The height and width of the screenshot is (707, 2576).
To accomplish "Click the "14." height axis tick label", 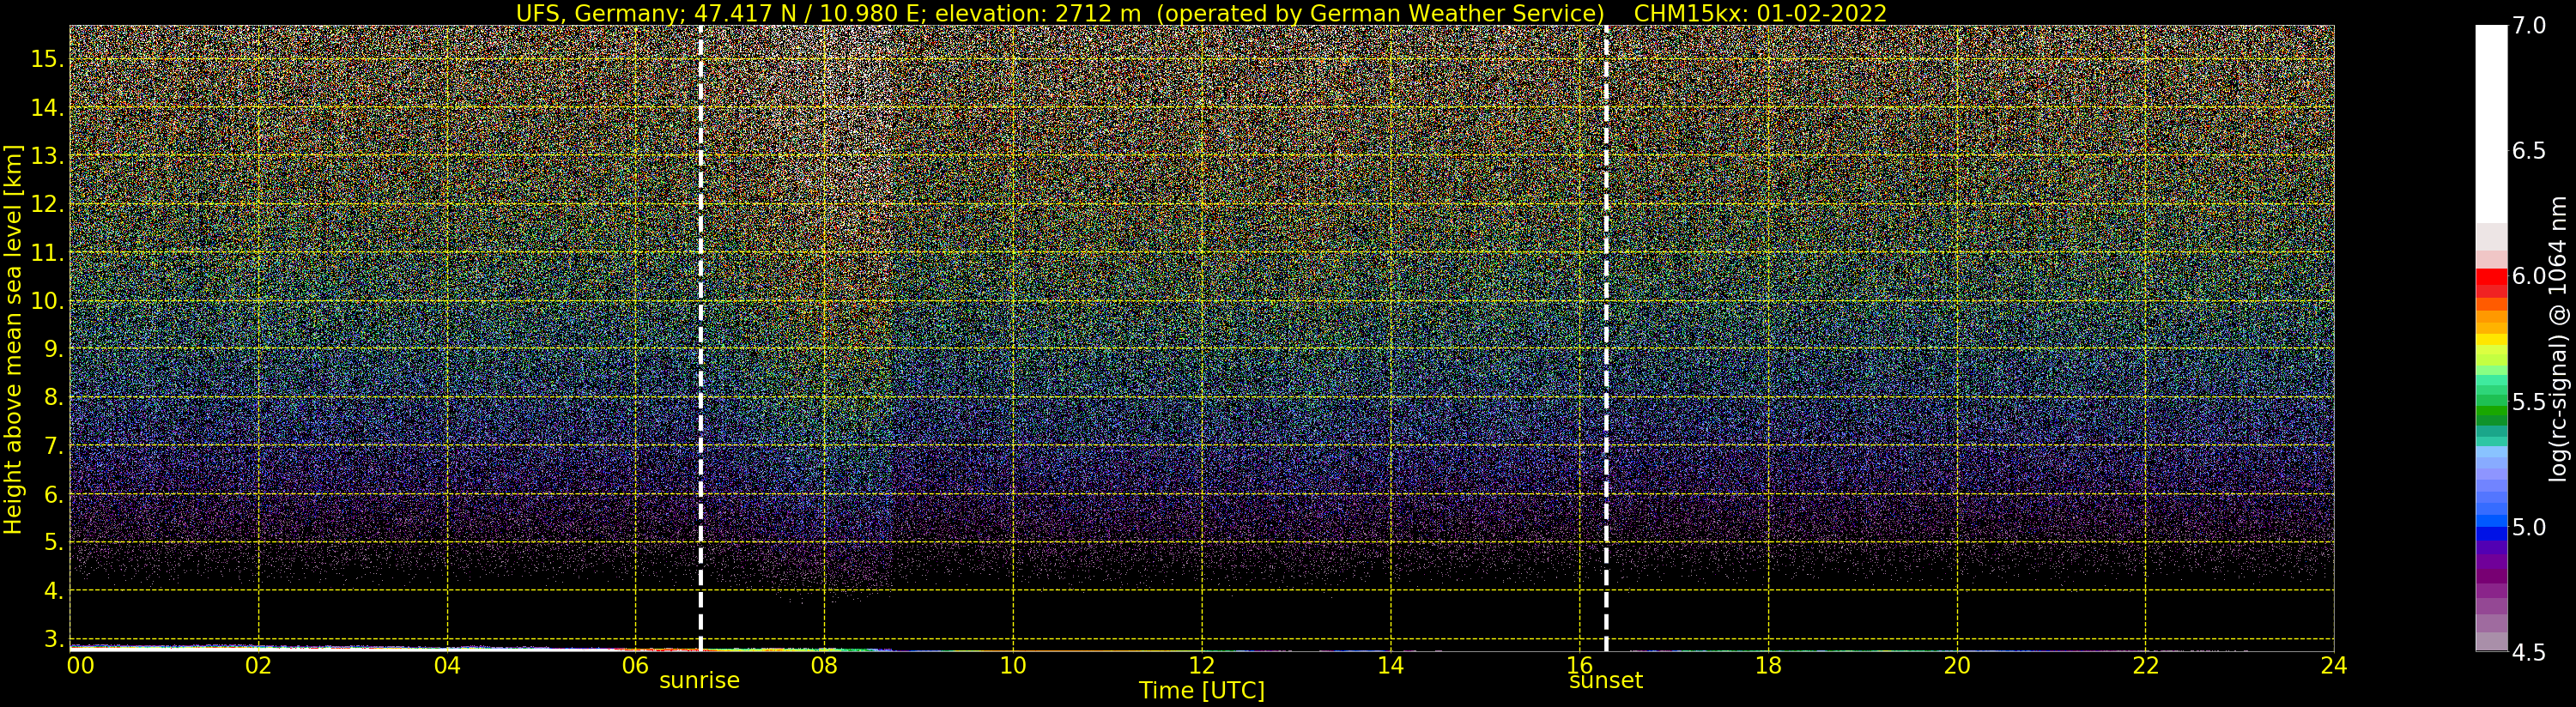I will [x=47, y=108].
